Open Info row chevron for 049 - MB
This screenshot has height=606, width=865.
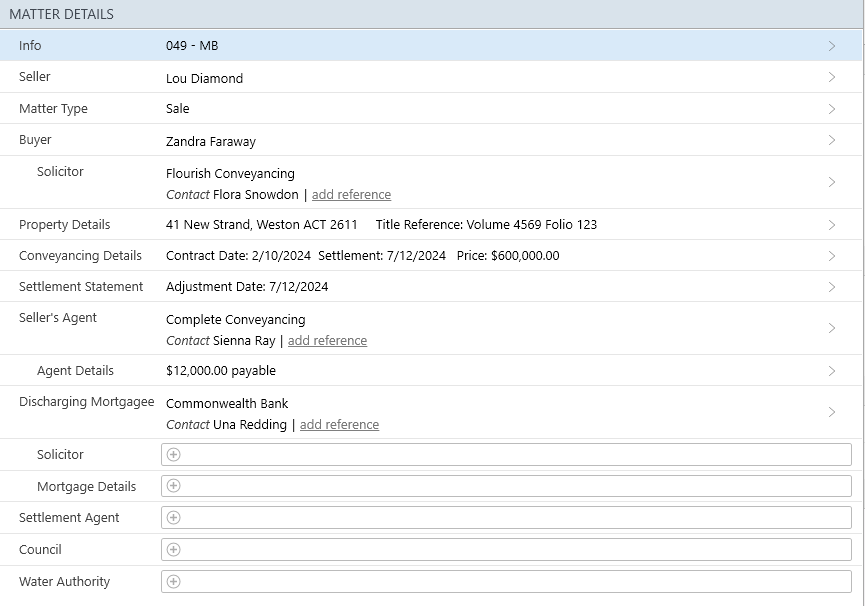point(831,46)
